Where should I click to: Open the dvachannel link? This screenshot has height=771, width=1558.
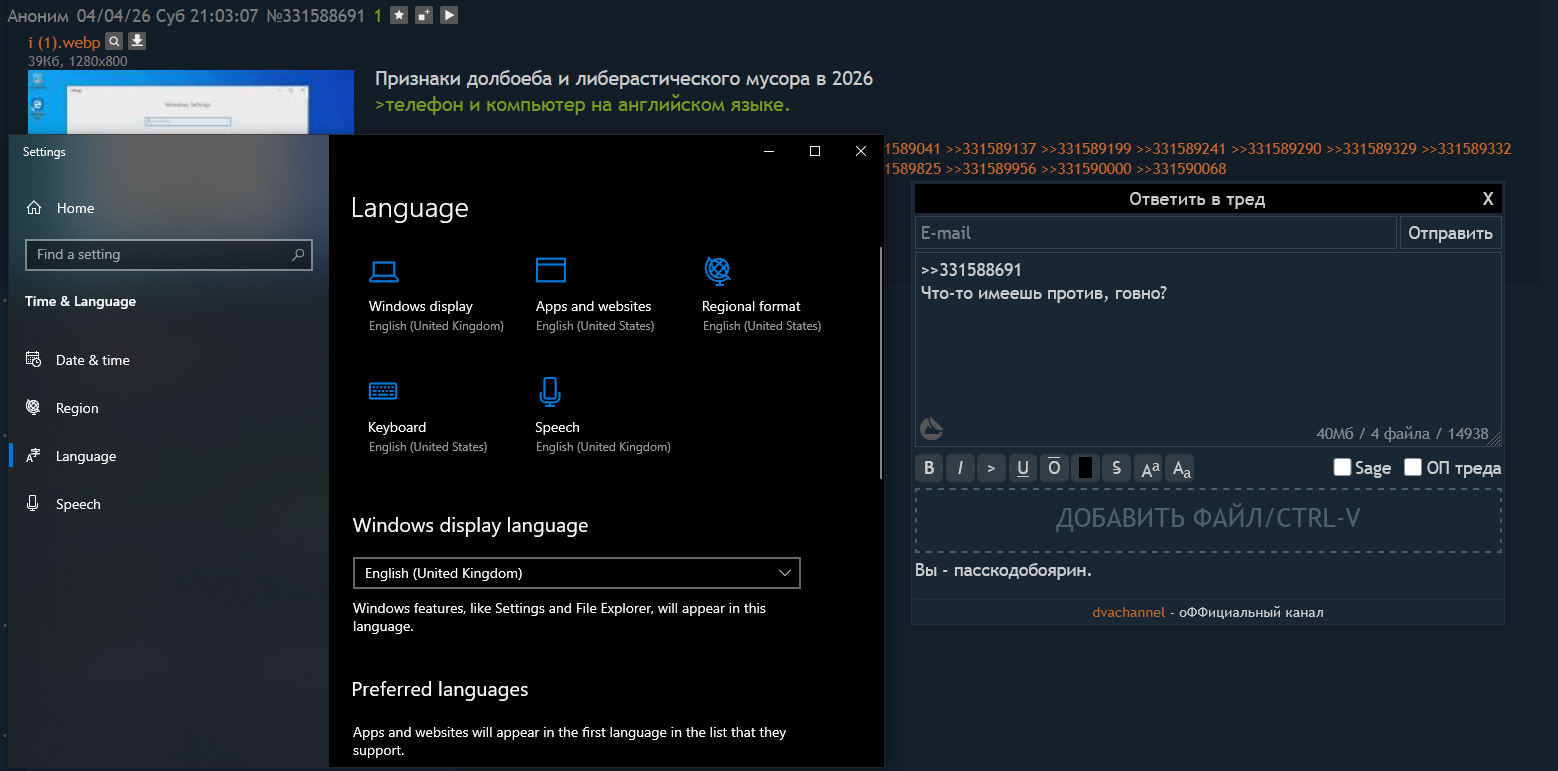pyautogui.click(x=1128, y=612)
